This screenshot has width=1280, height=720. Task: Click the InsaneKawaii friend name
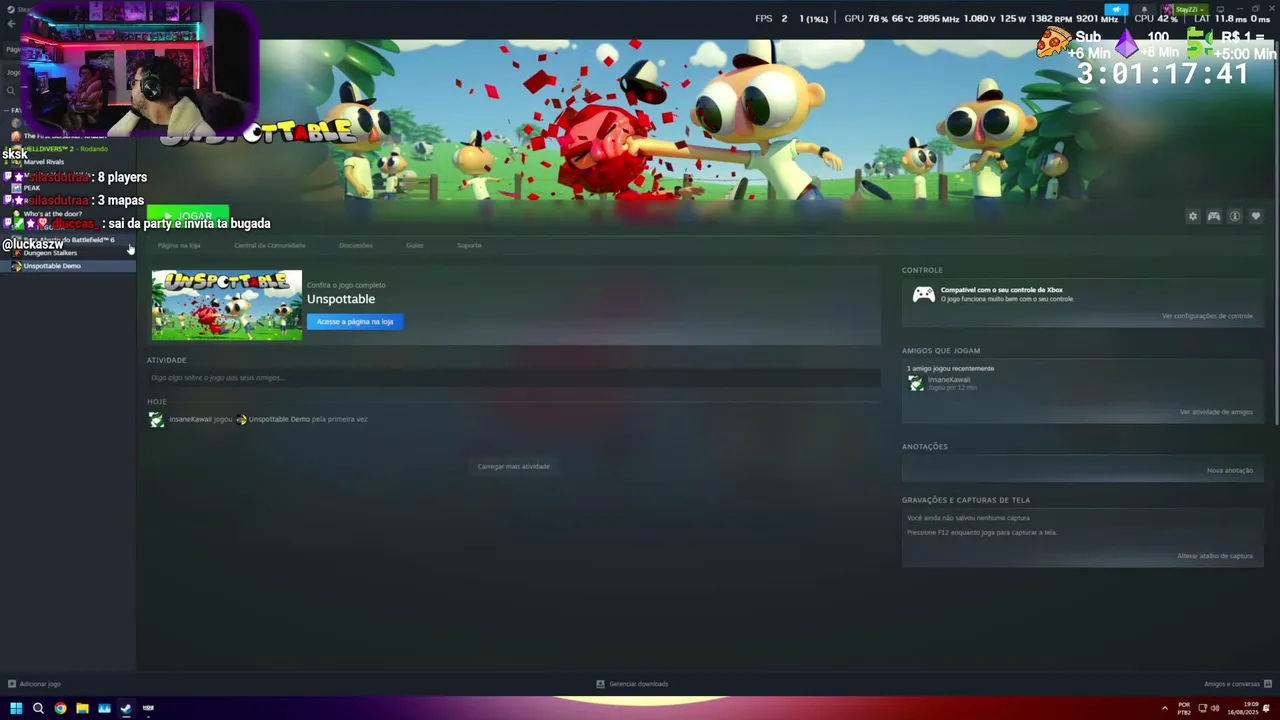pos(949,380)
